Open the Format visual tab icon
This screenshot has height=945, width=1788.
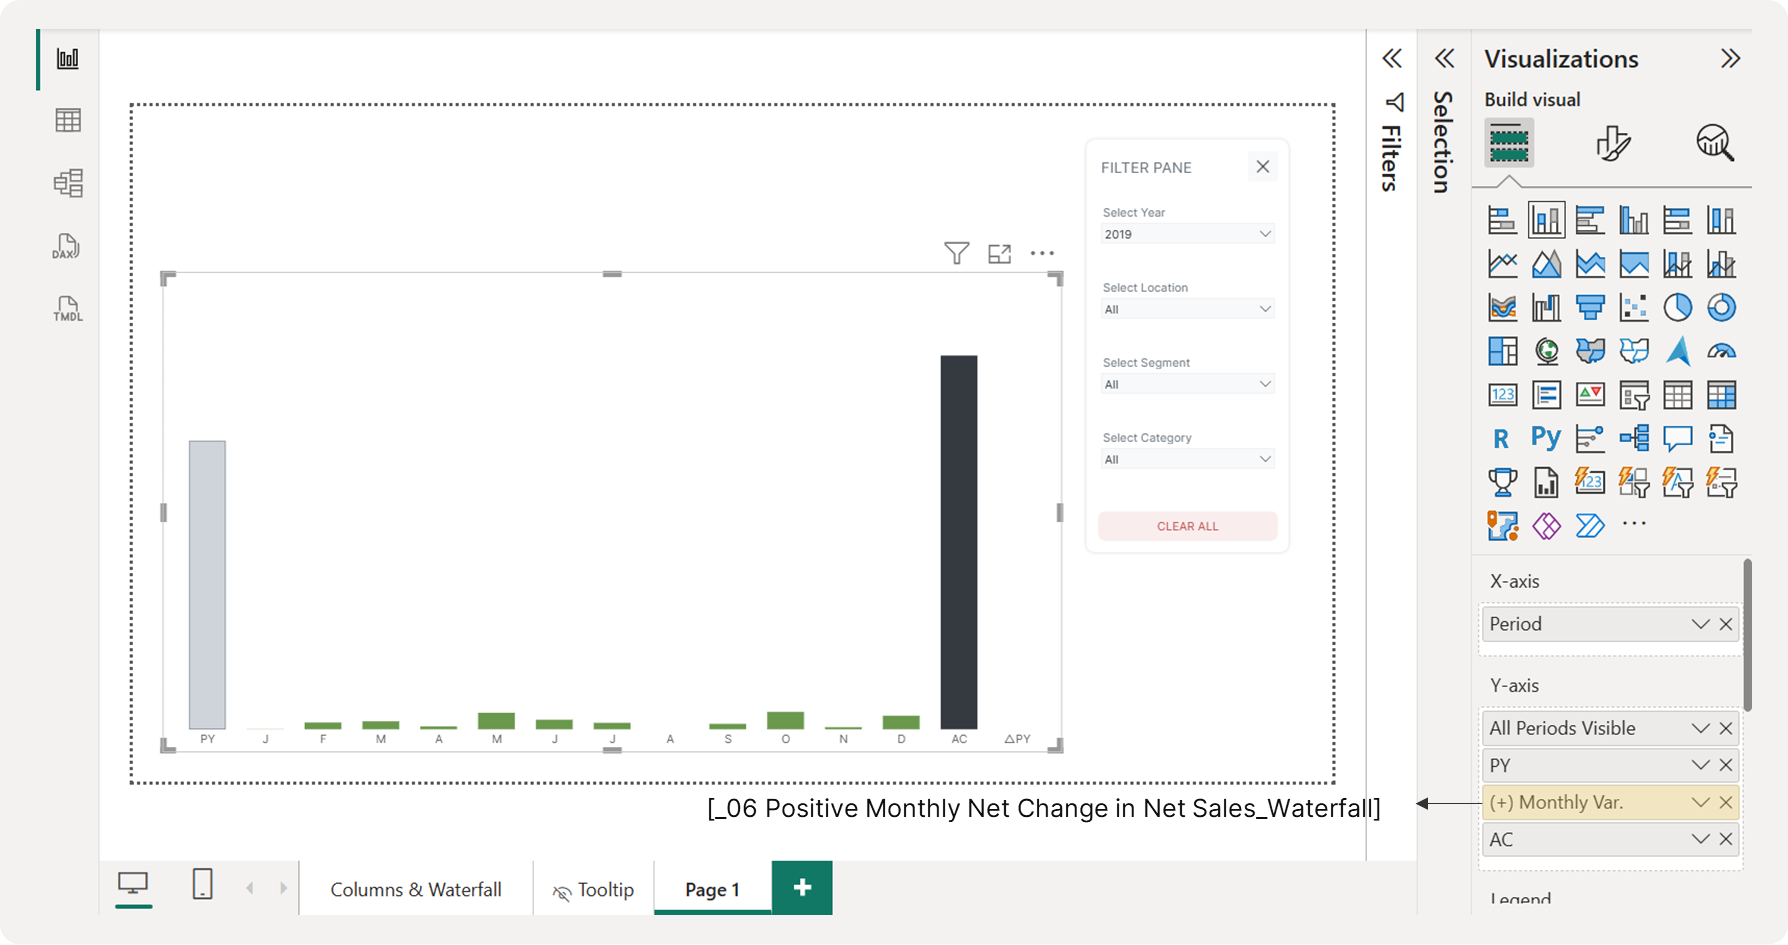click(1613, 143)
